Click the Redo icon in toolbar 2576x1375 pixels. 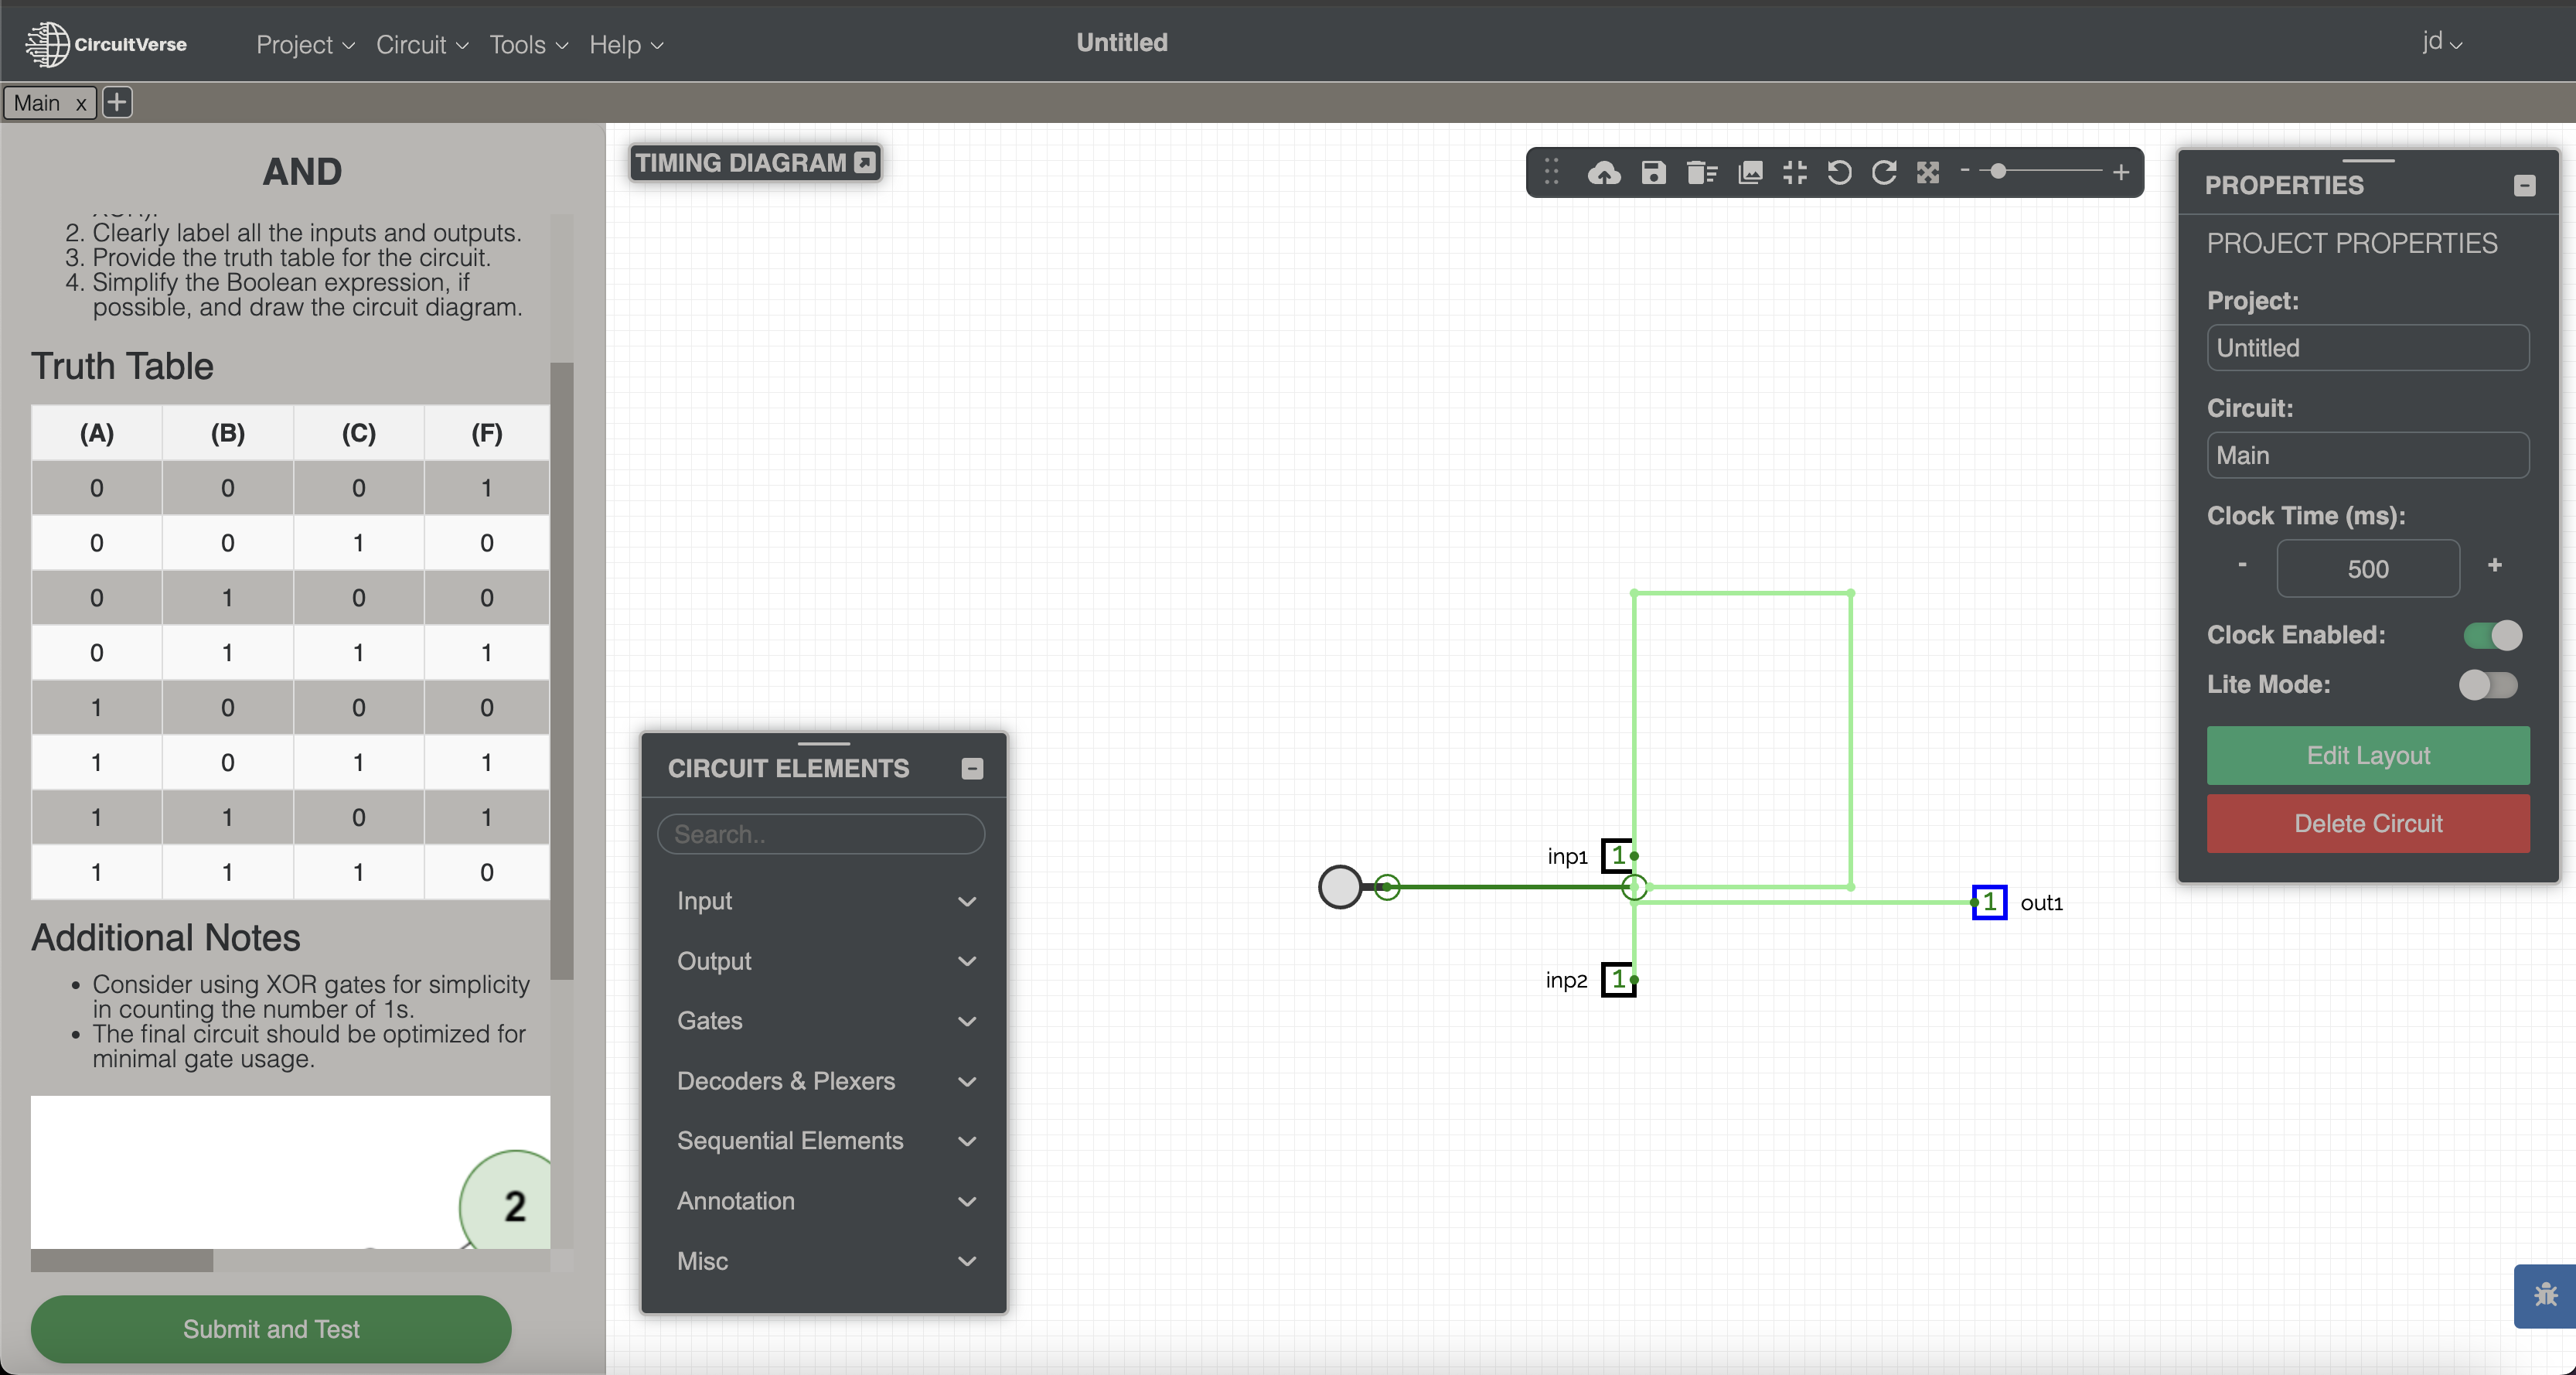[1884, 173]
